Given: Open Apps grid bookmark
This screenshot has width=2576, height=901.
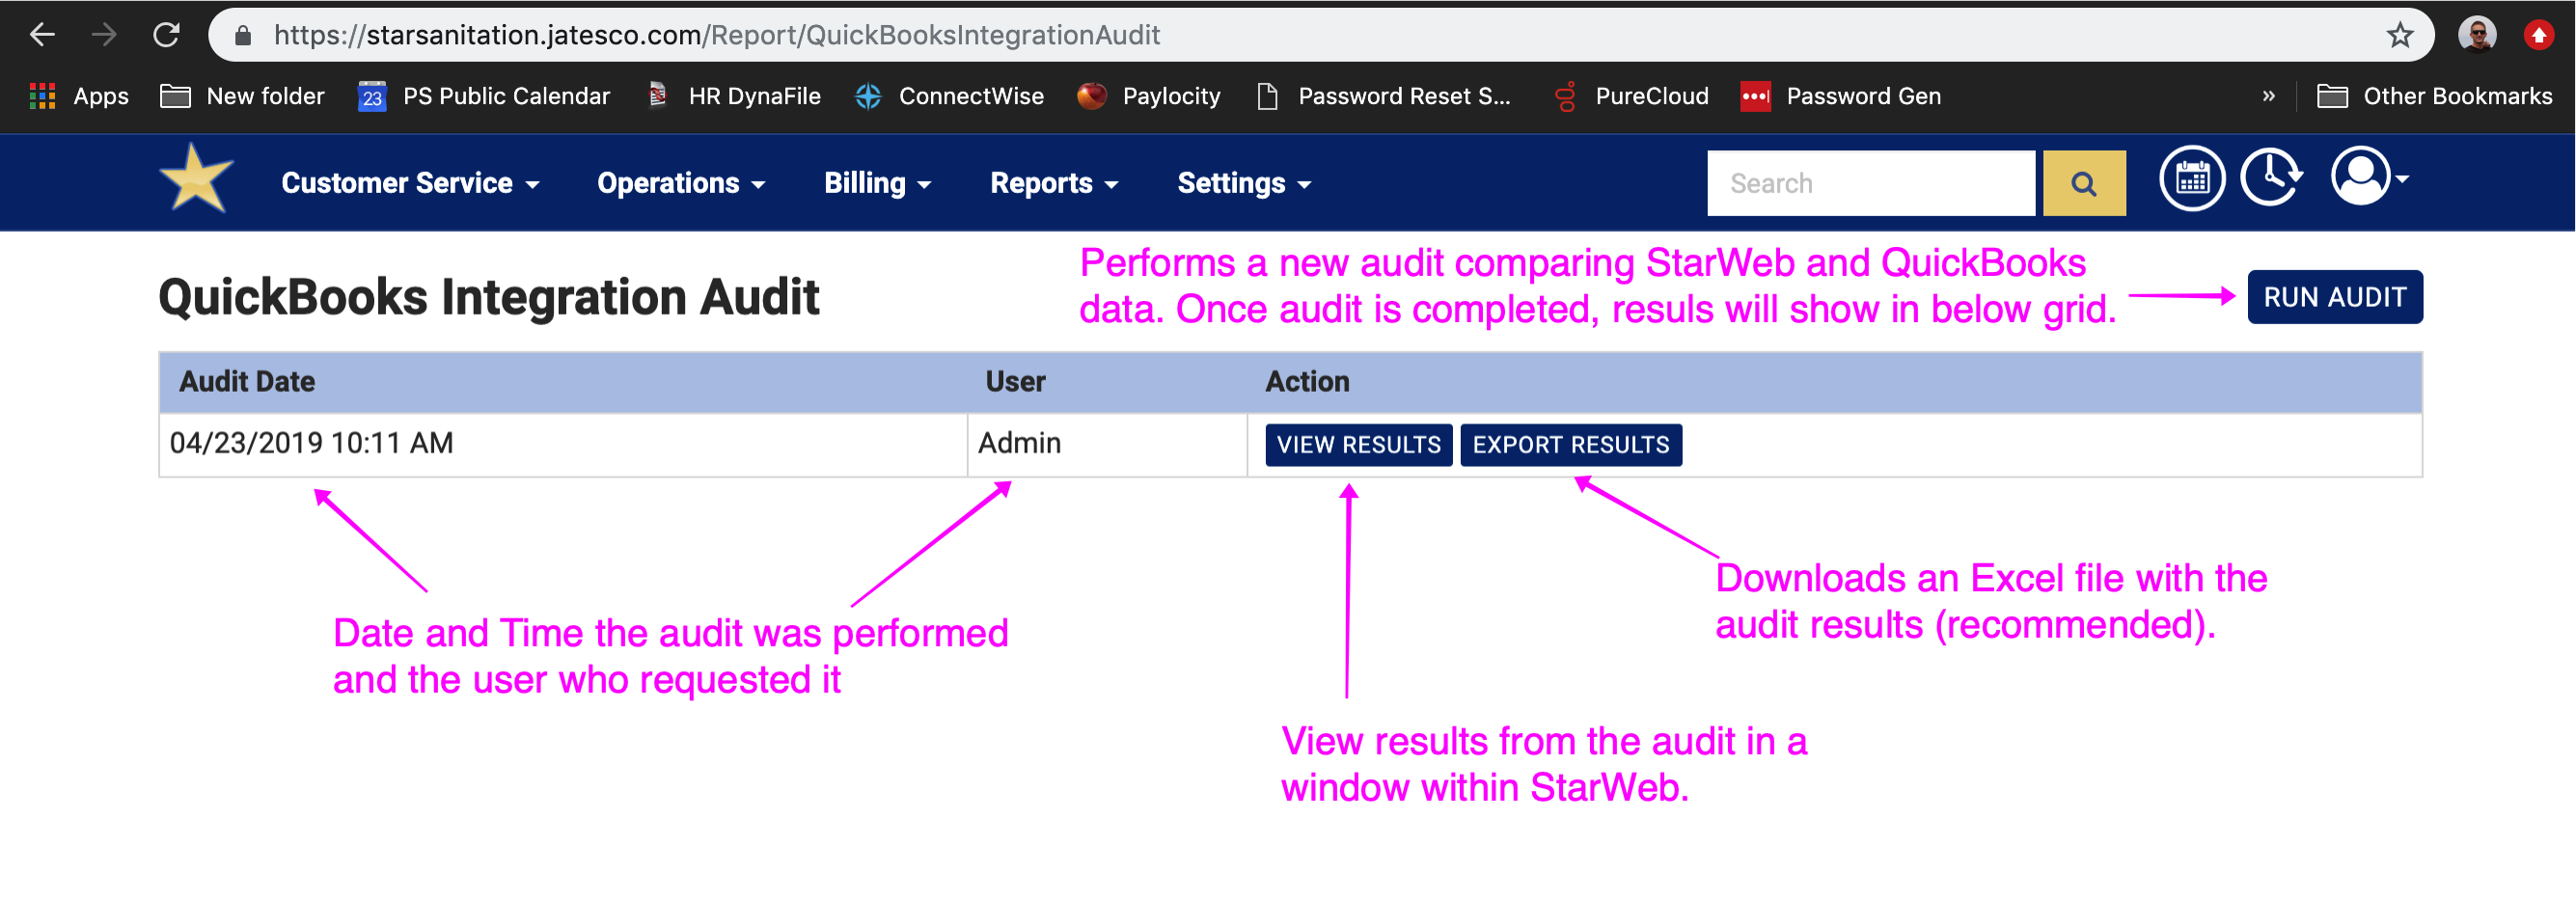Looking at the screenshot, I should pyautogui.click(x=79, y=96).
